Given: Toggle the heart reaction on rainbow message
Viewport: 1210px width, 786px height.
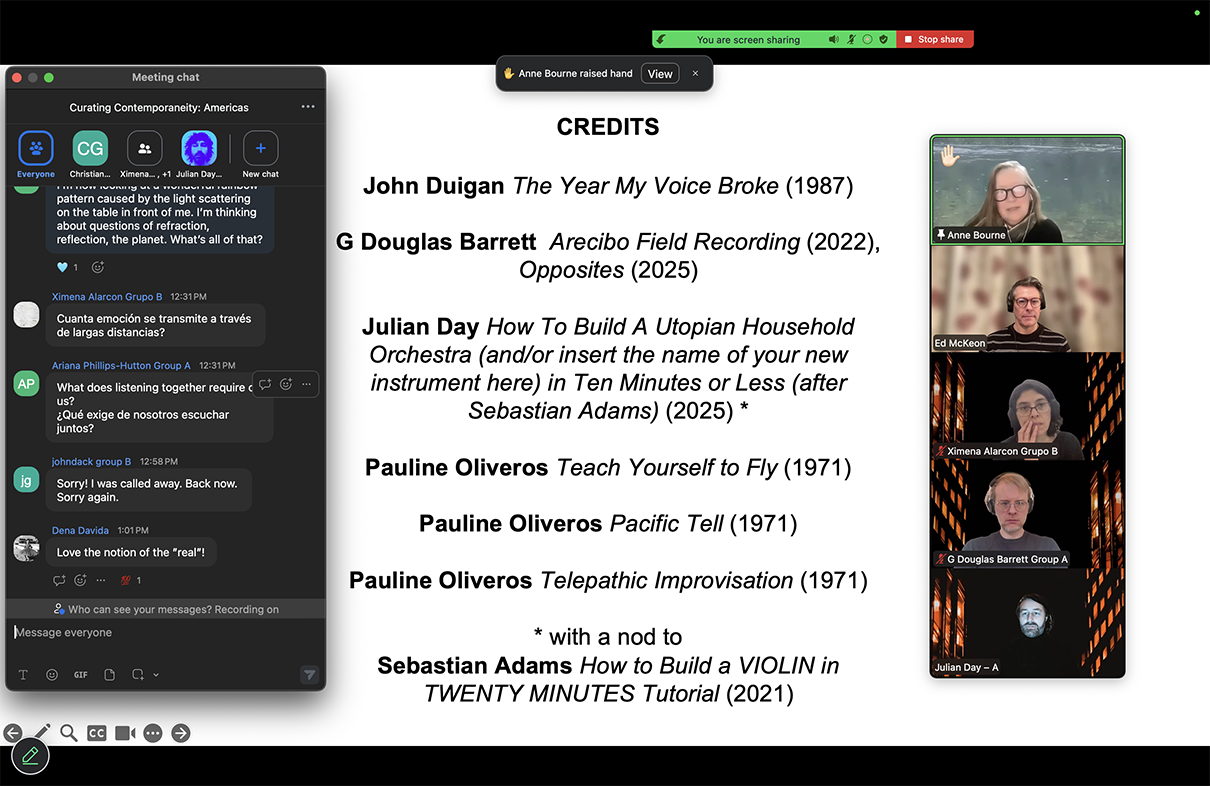Looking at the screenshot, I should (67, 267).
